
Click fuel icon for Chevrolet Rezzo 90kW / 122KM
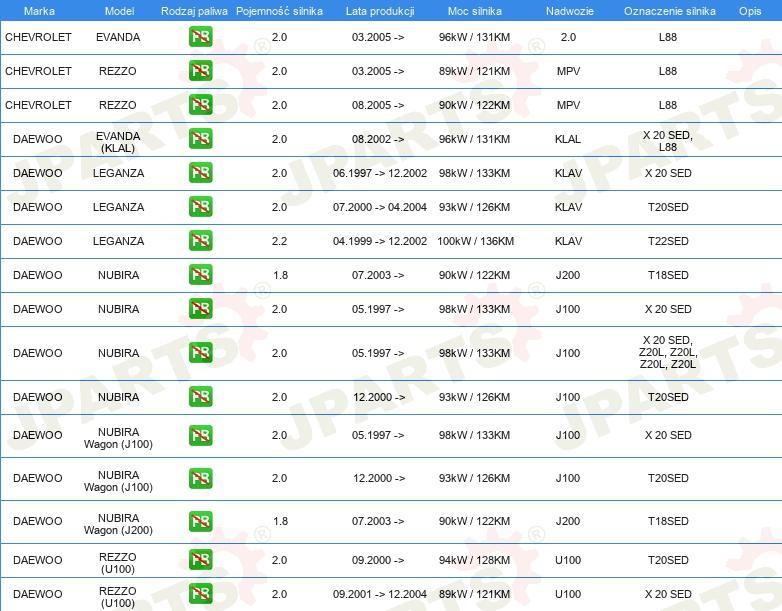point(200,105)
